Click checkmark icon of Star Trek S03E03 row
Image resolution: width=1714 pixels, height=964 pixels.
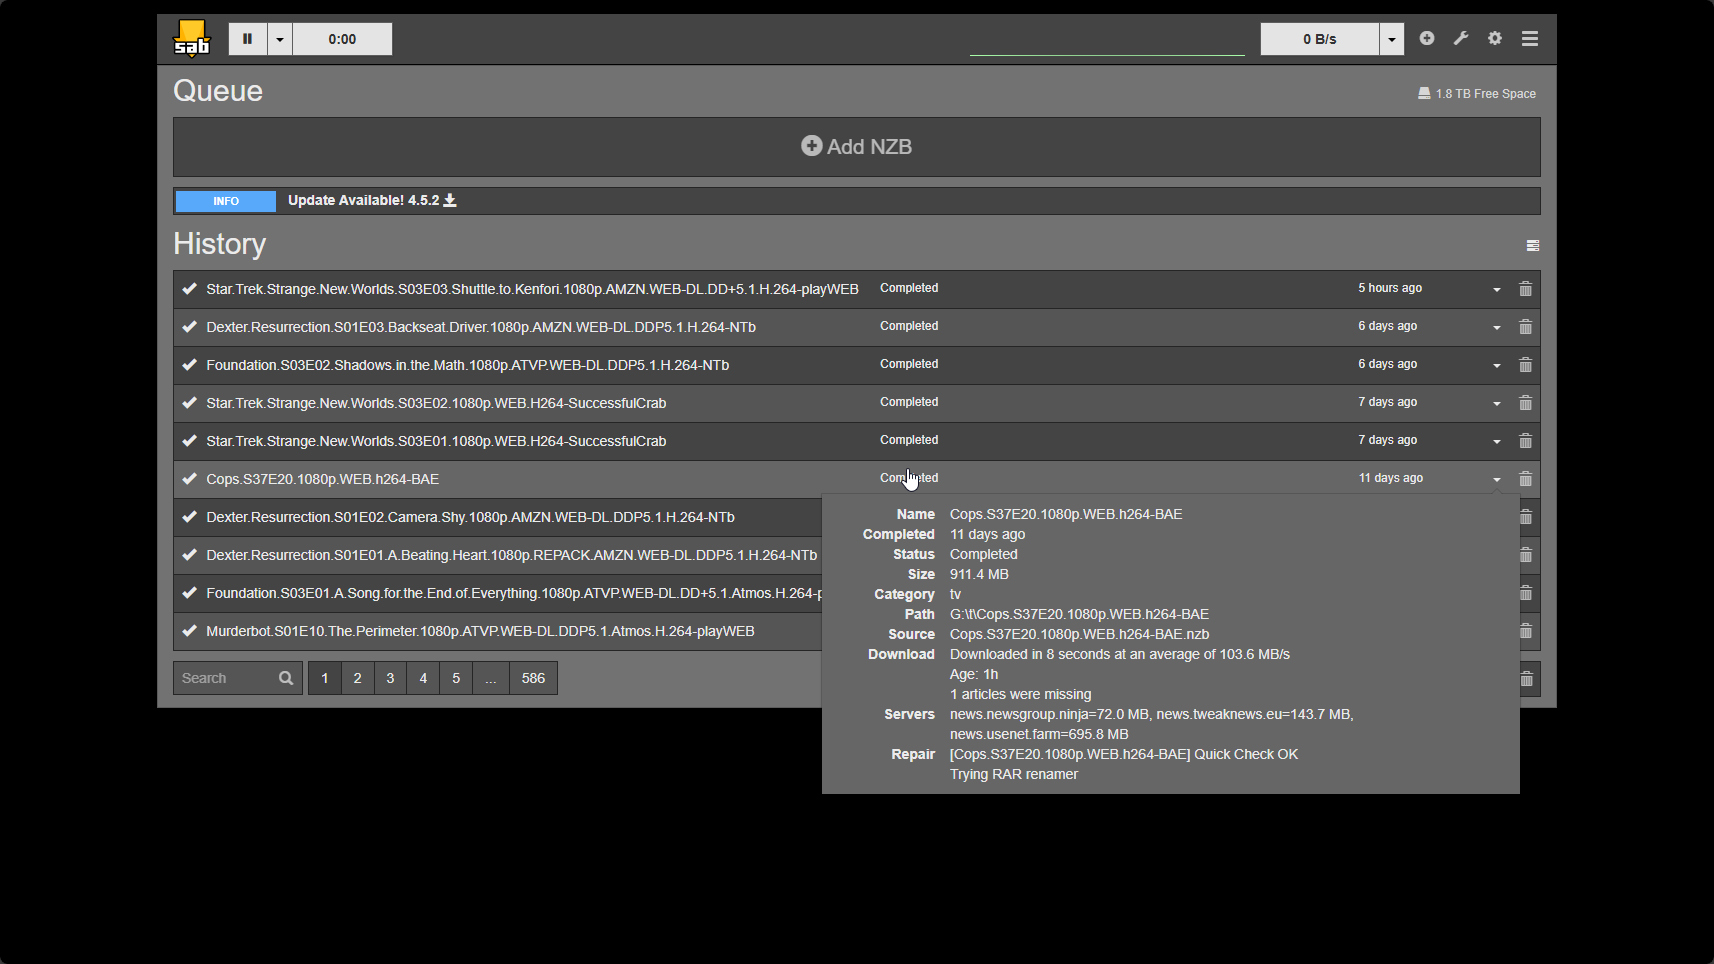(189, 289)
